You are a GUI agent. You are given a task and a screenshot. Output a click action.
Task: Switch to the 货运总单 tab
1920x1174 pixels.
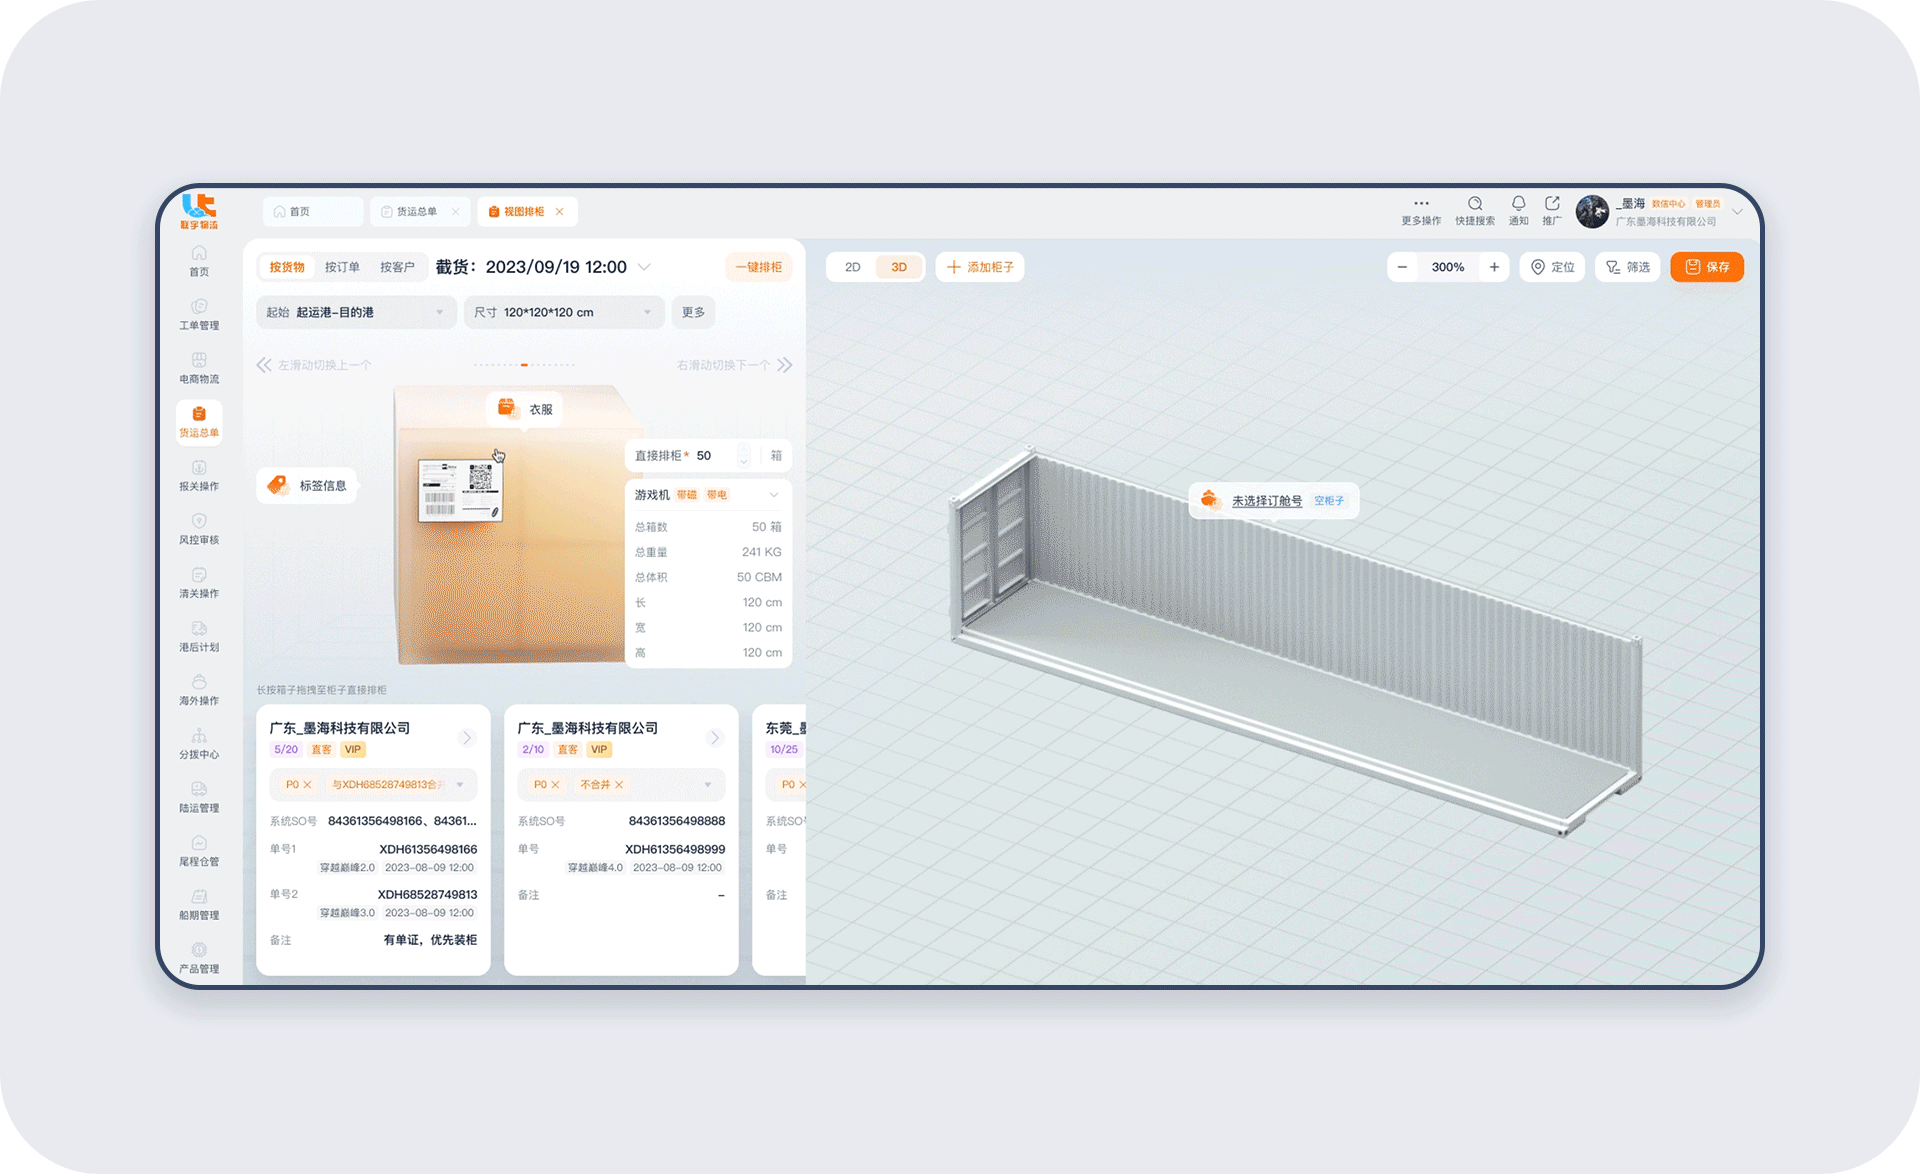(416, 212)
